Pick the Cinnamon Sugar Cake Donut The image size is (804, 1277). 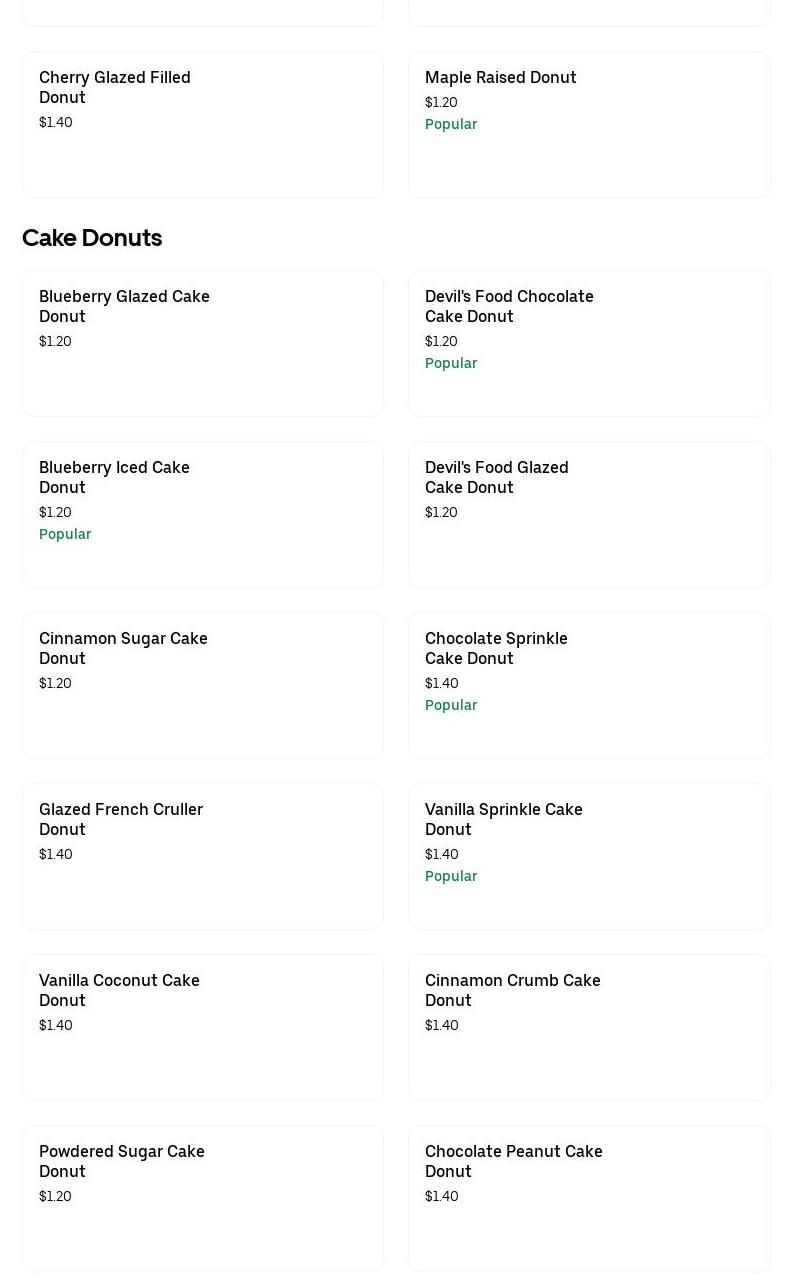tap(123, 648)
